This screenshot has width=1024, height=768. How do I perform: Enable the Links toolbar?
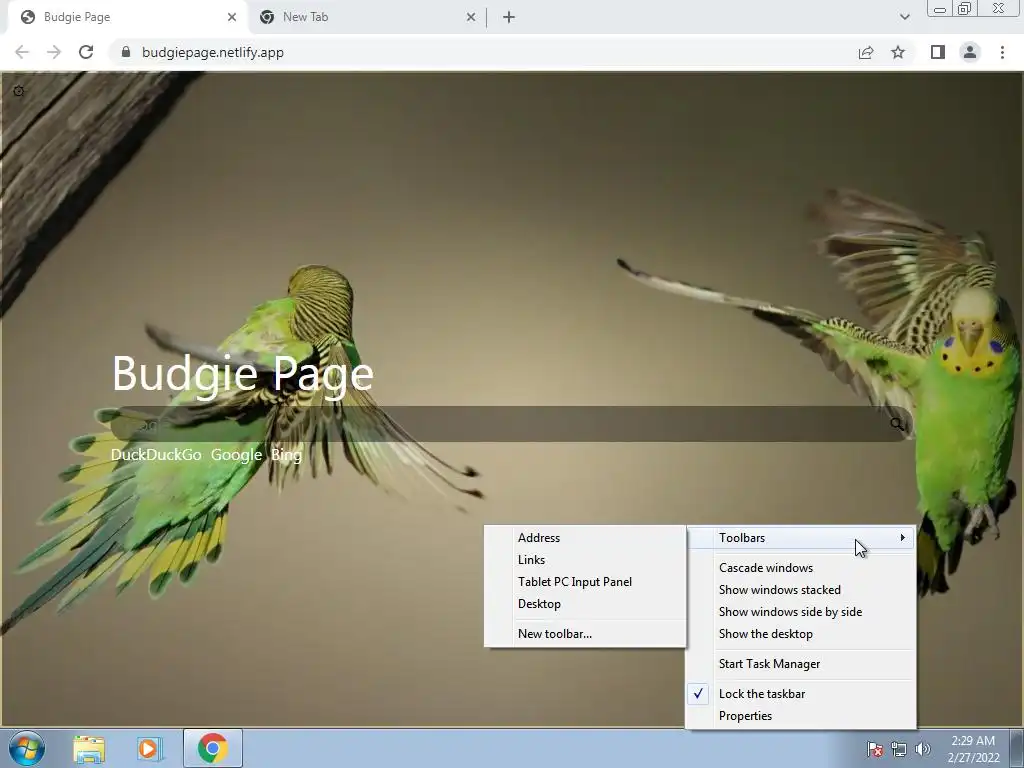pos(585,560)
